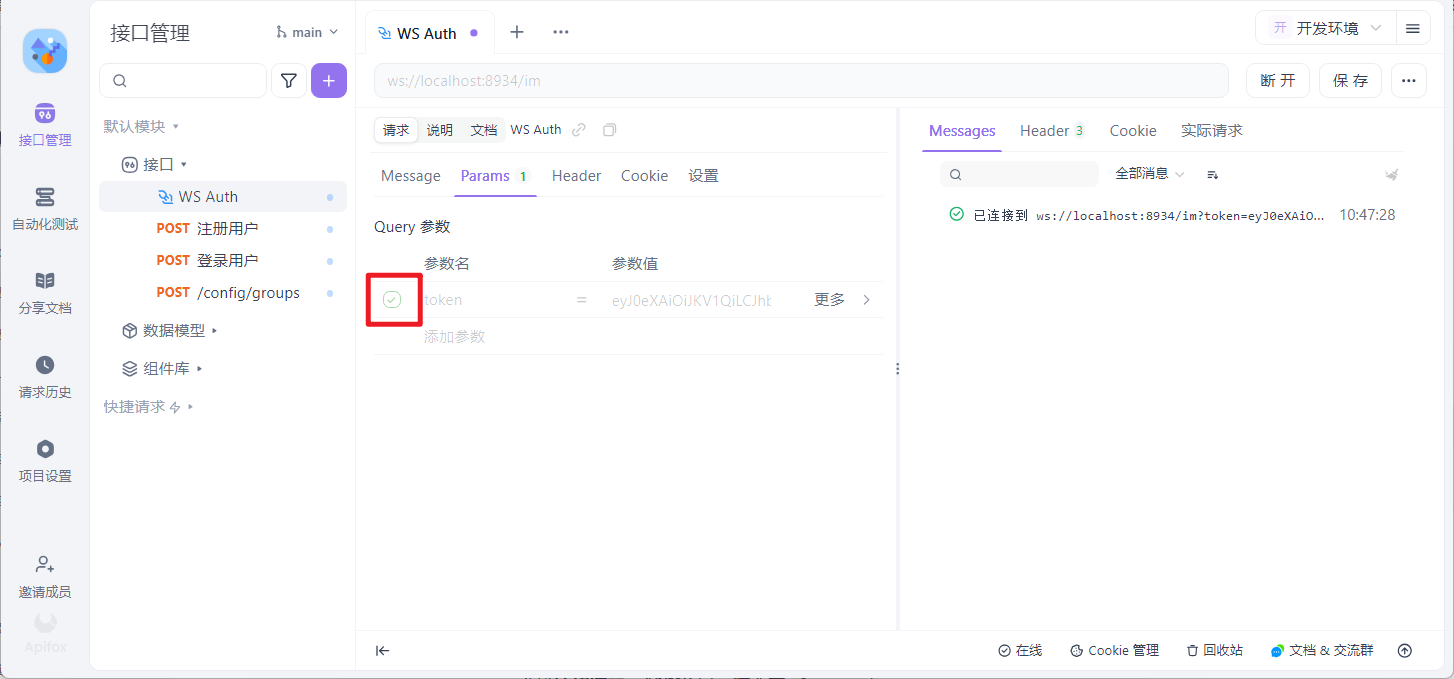Click the 断开 disconnect button
The width and height of the screenshot is (1454, 679).
tap(1278, 81)
